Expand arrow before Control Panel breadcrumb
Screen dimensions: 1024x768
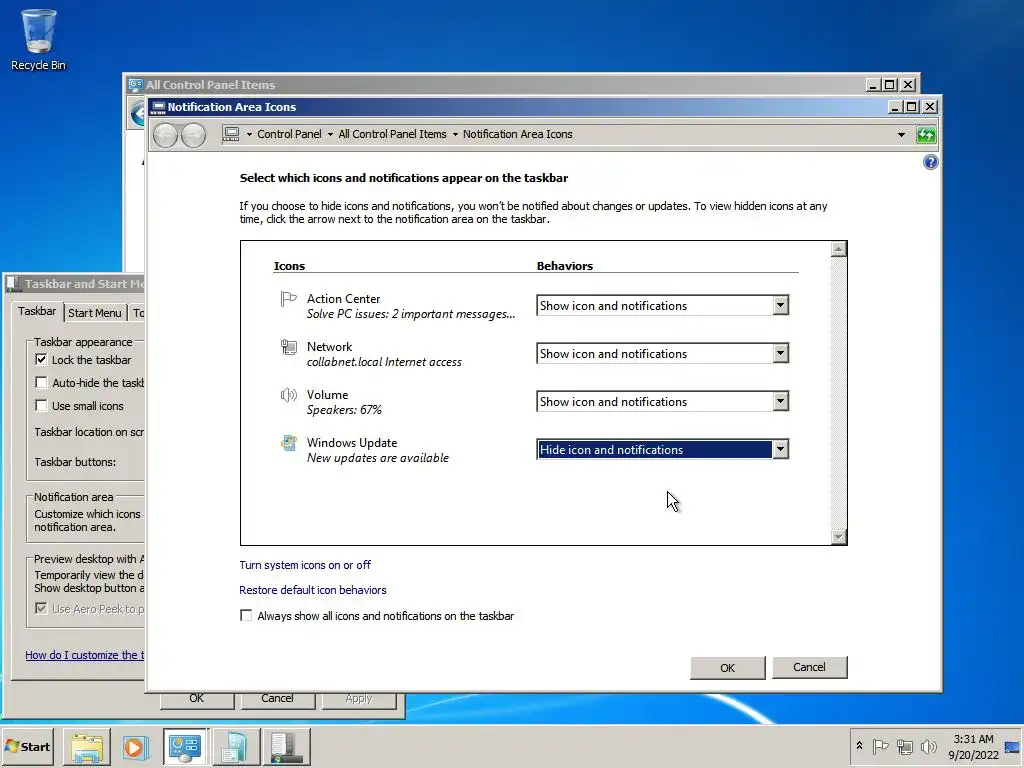click(x=249, y=135)
